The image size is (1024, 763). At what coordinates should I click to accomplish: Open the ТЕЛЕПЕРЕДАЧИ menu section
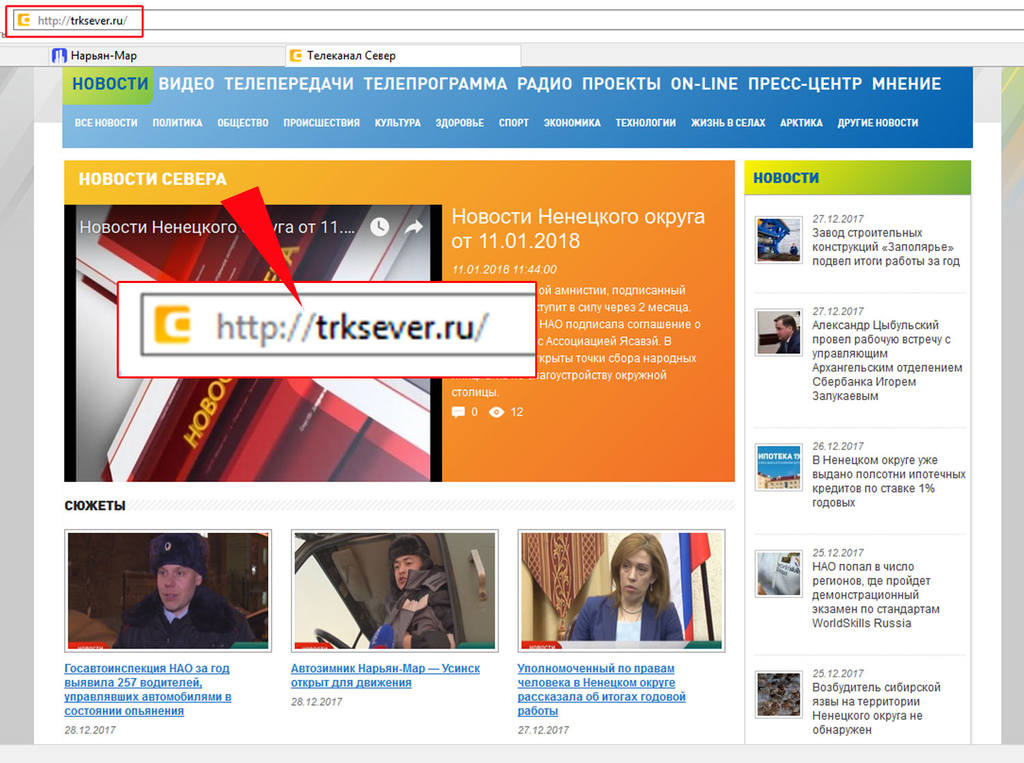289,84
